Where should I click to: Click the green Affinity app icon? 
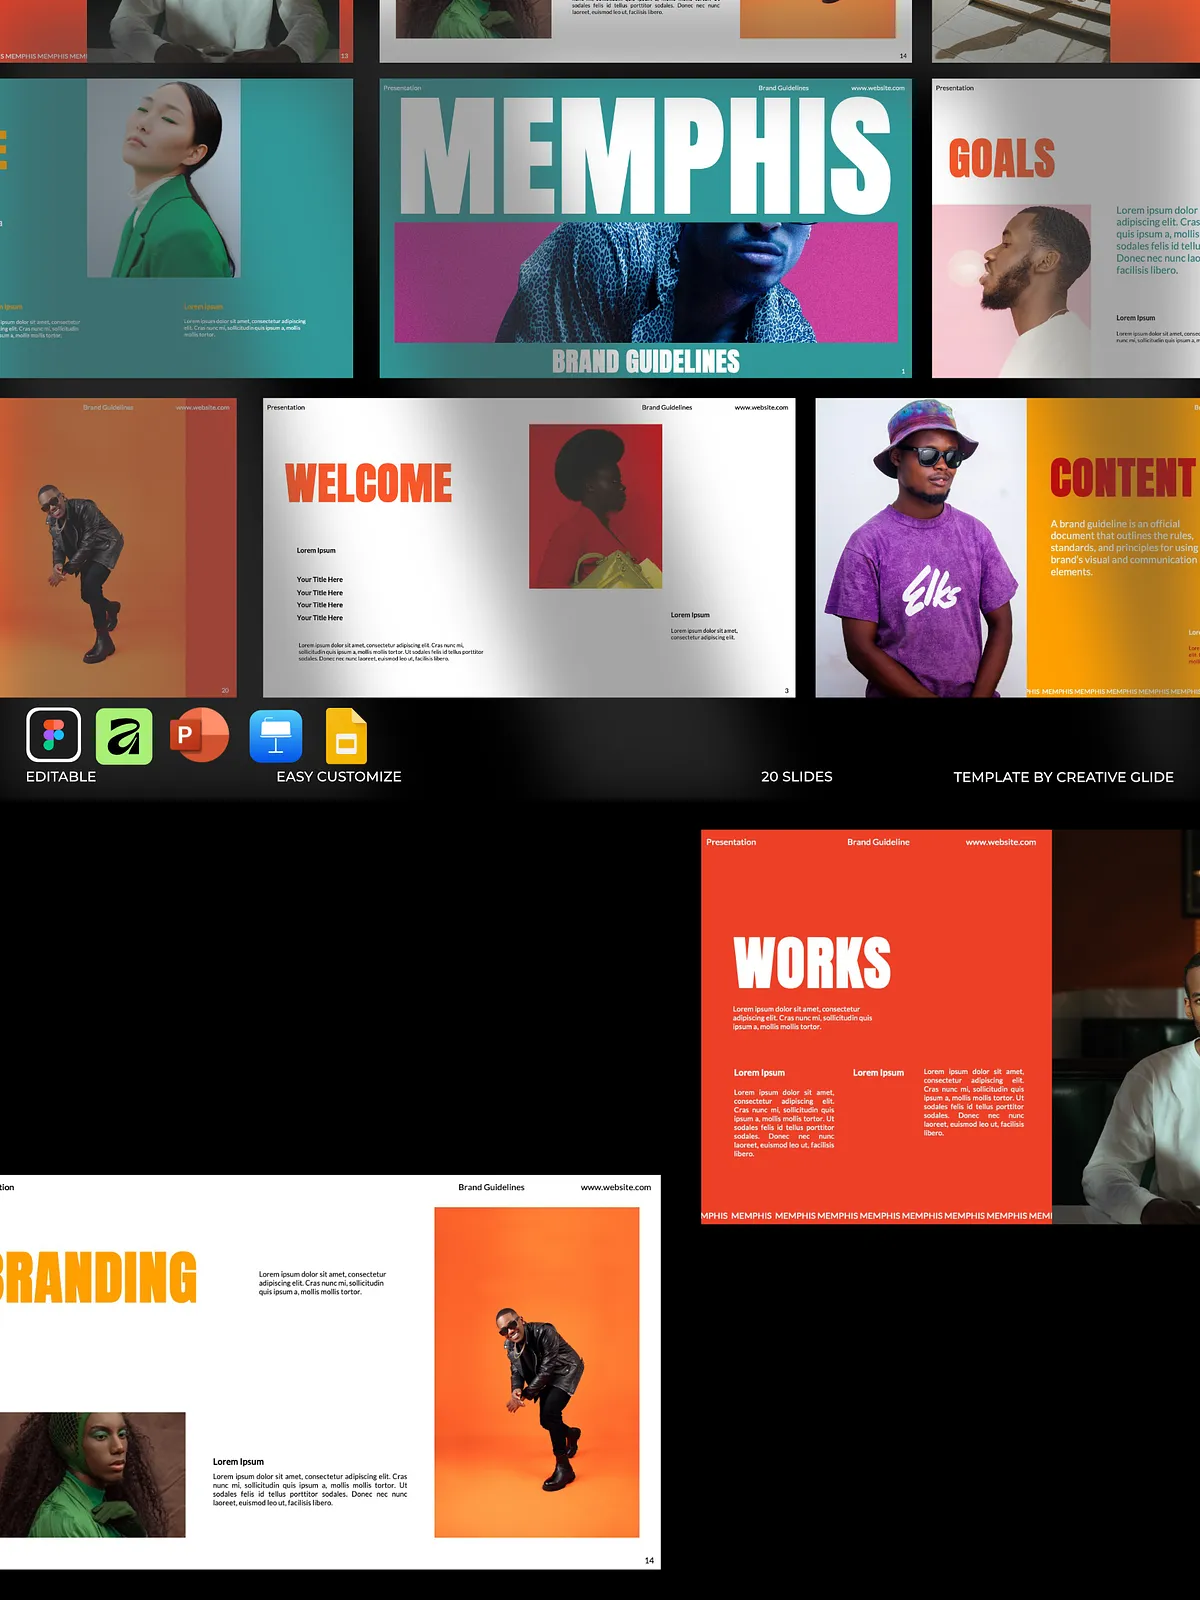point(124,736)
